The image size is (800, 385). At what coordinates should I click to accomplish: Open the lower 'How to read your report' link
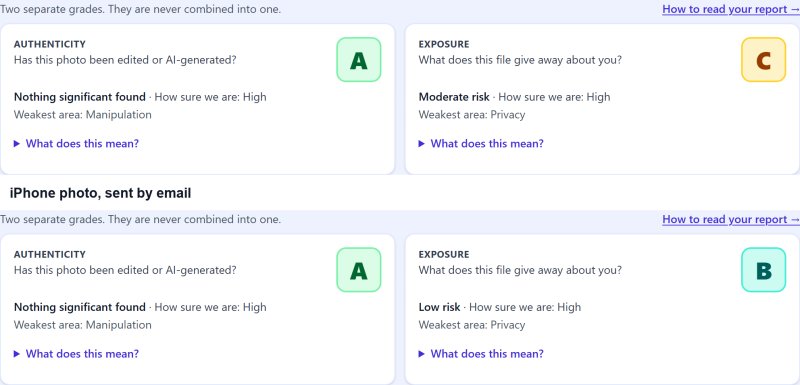[731, 219]
